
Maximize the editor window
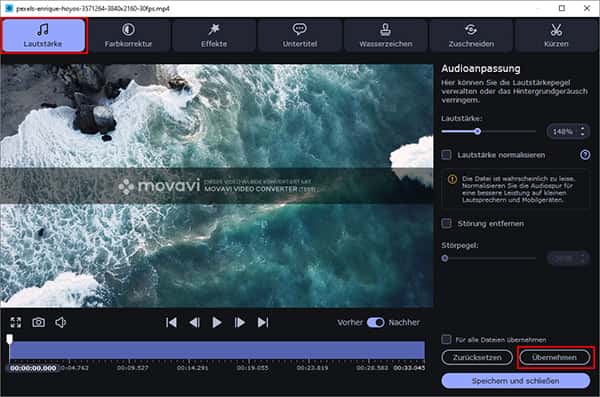[x=561, y=8]
